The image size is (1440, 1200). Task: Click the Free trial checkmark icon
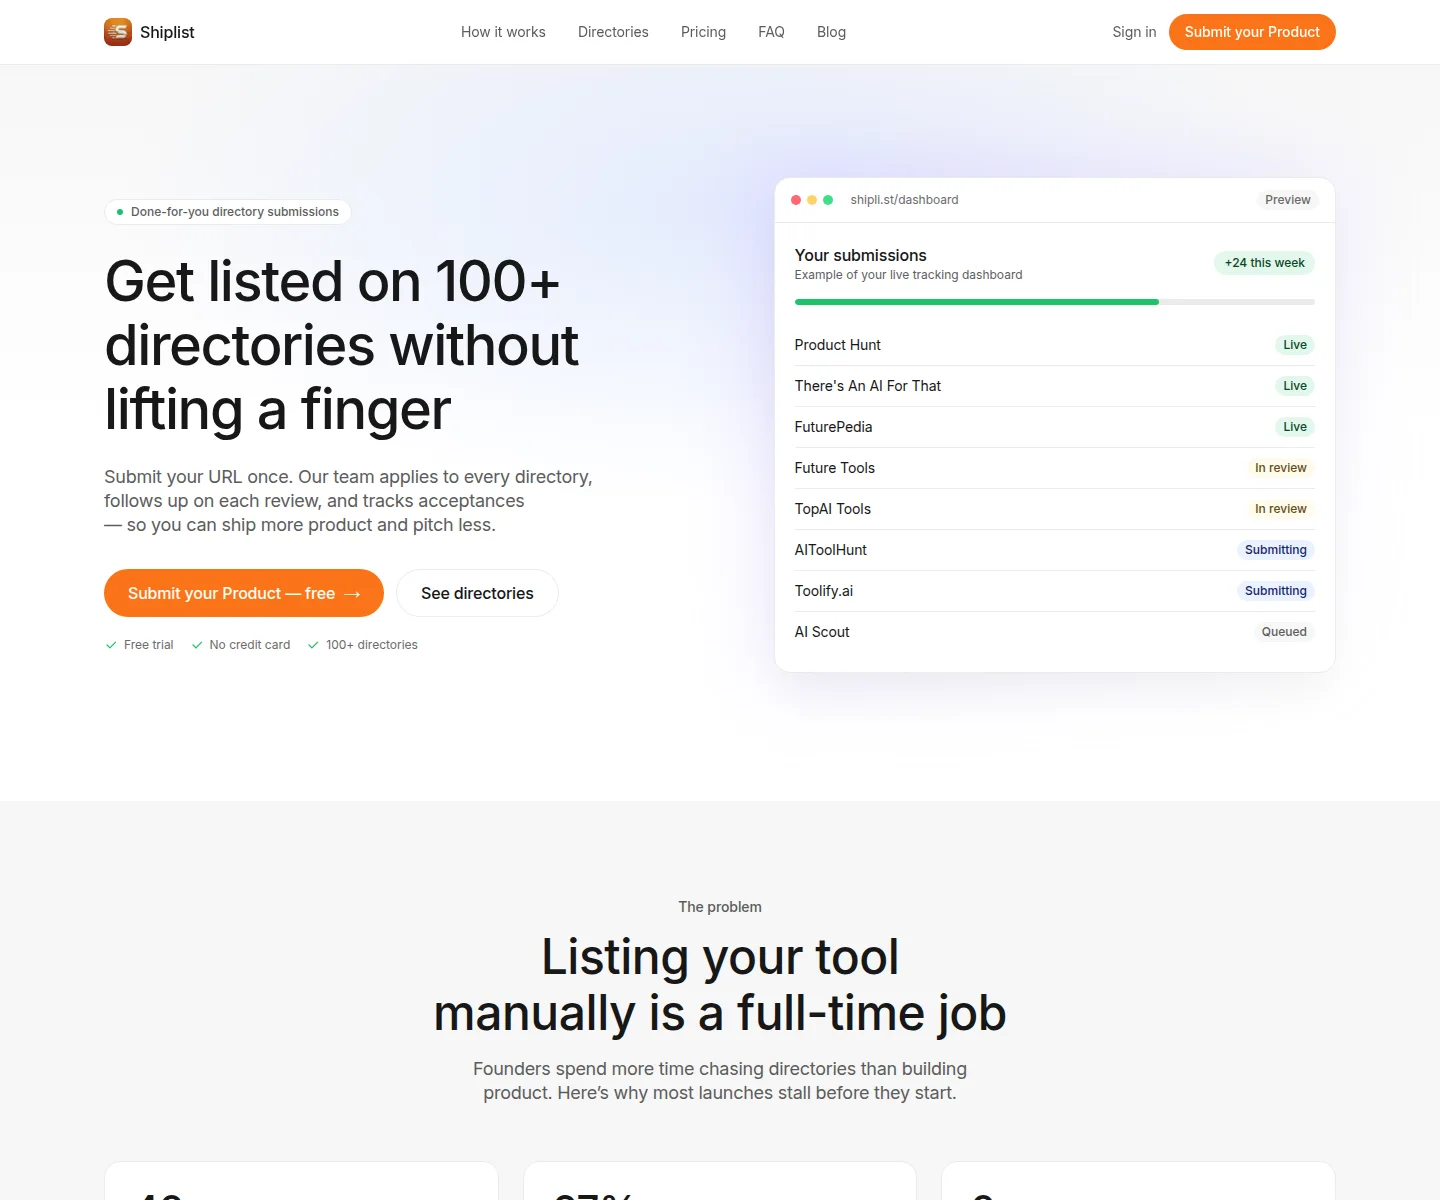click(x=111, y=645)
